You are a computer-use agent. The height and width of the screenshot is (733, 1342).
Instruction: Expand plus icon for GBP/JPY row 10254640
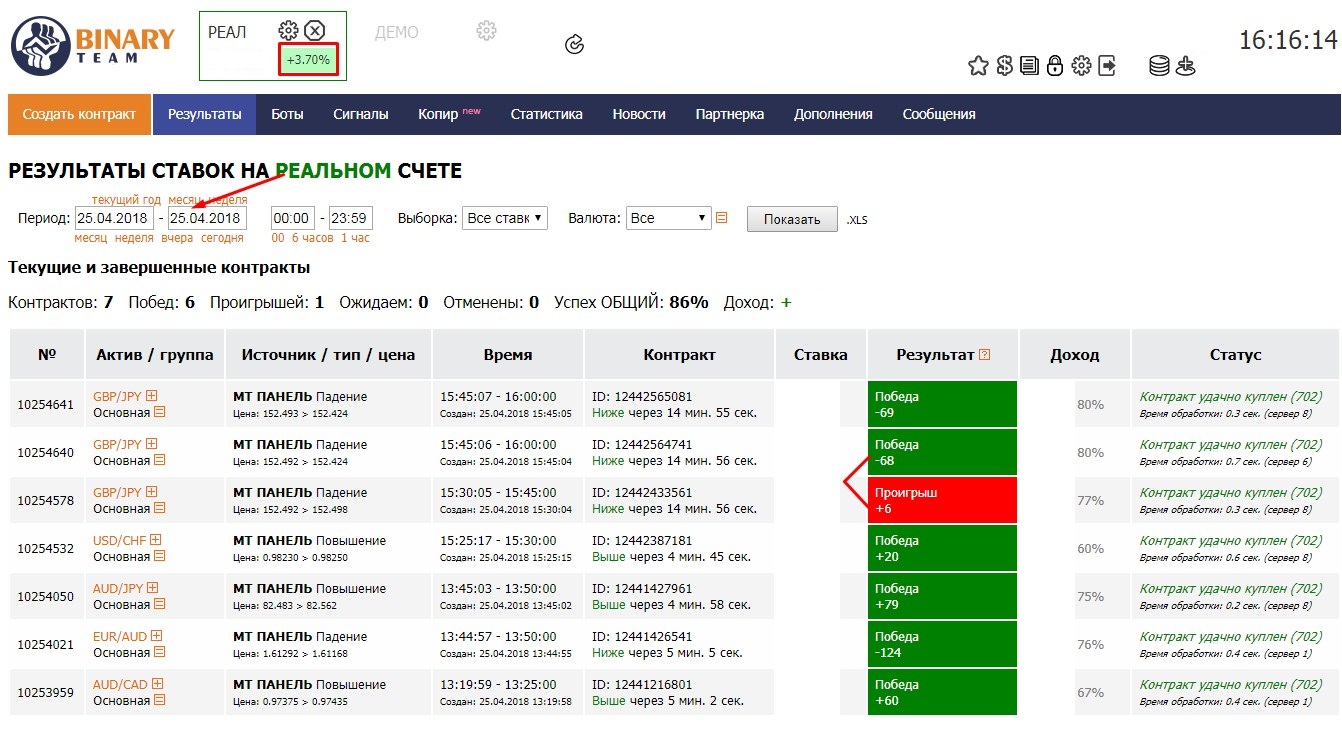point(152,444)
